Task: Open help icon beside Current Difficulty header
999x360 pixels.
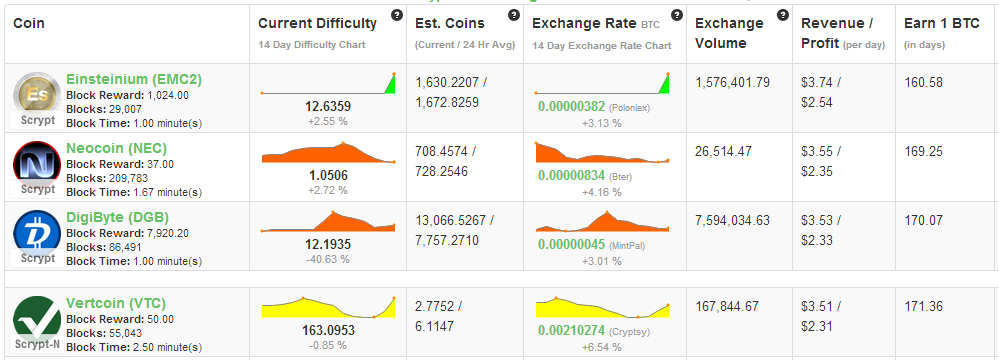Action: click(397, 15)
